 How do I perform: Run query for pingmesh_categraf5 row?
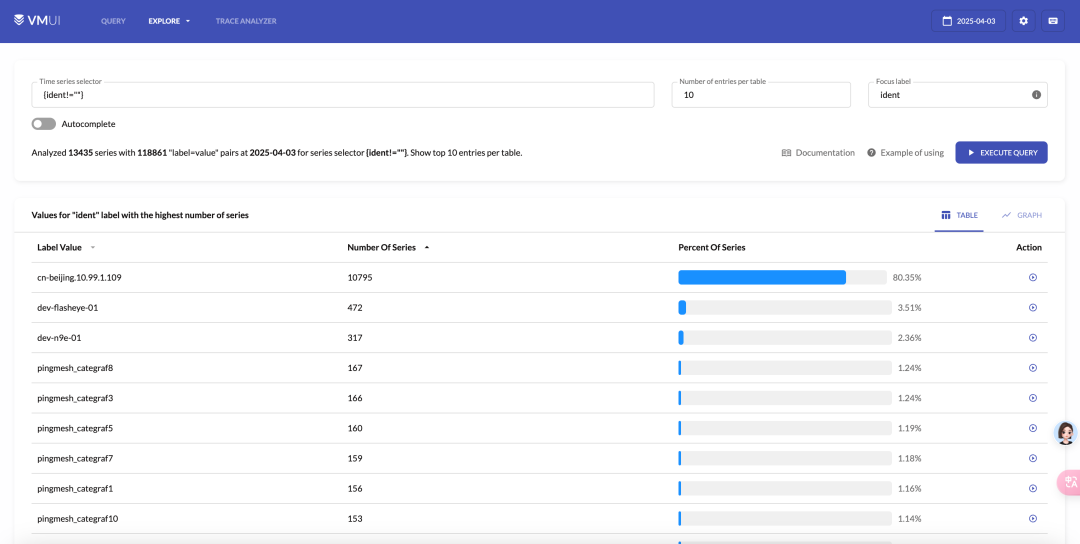point(1032,428)
